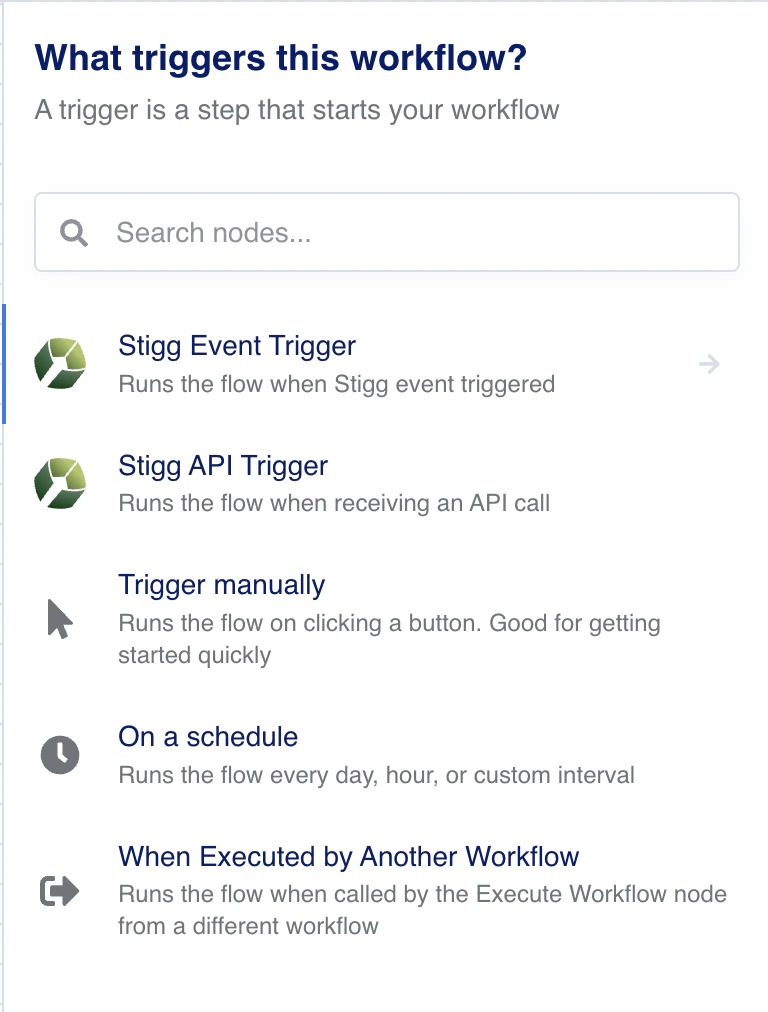Choose When Executed by Another Workflow

point(348,857)
